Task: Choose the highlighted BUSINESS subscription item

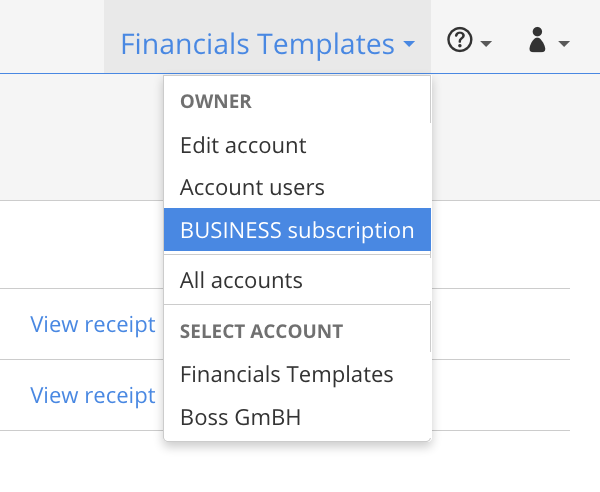Action: (x=297, y=230)
